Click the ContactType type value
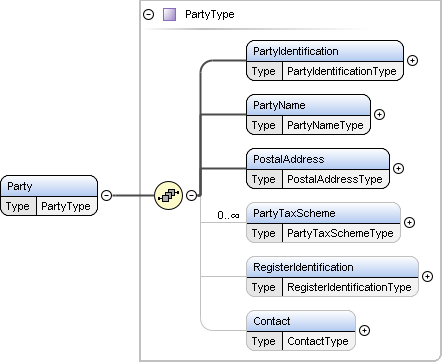443x363 pixels. pyautogui.click(x=318, y=341)
